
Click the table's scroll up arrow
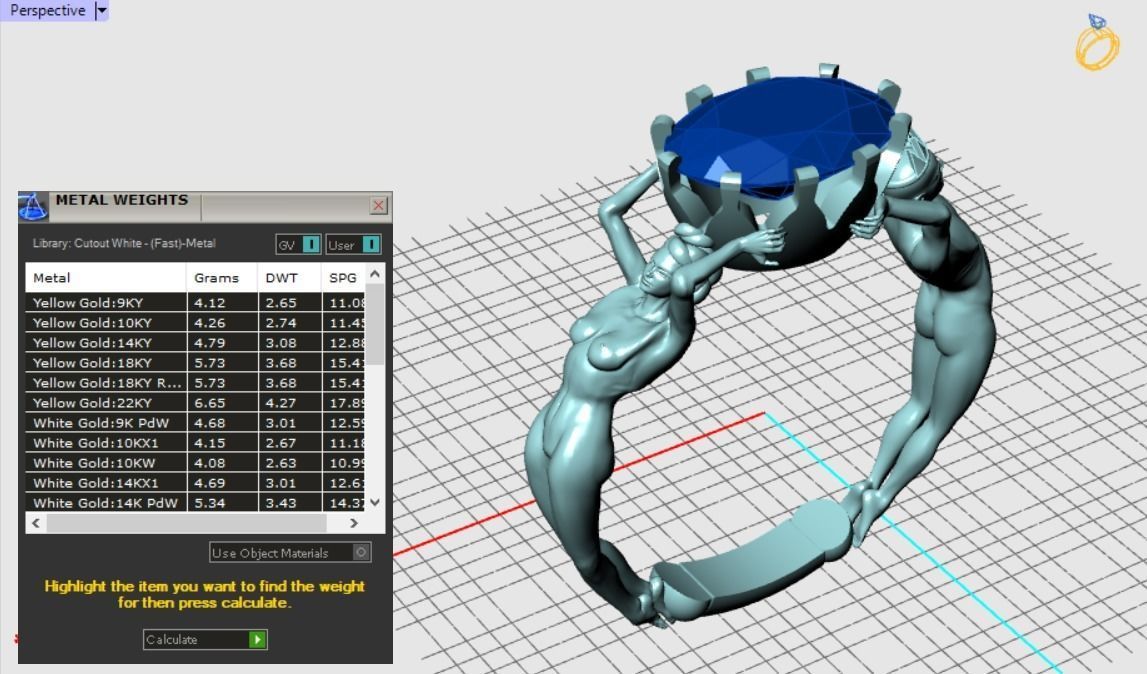click(375, 274)
